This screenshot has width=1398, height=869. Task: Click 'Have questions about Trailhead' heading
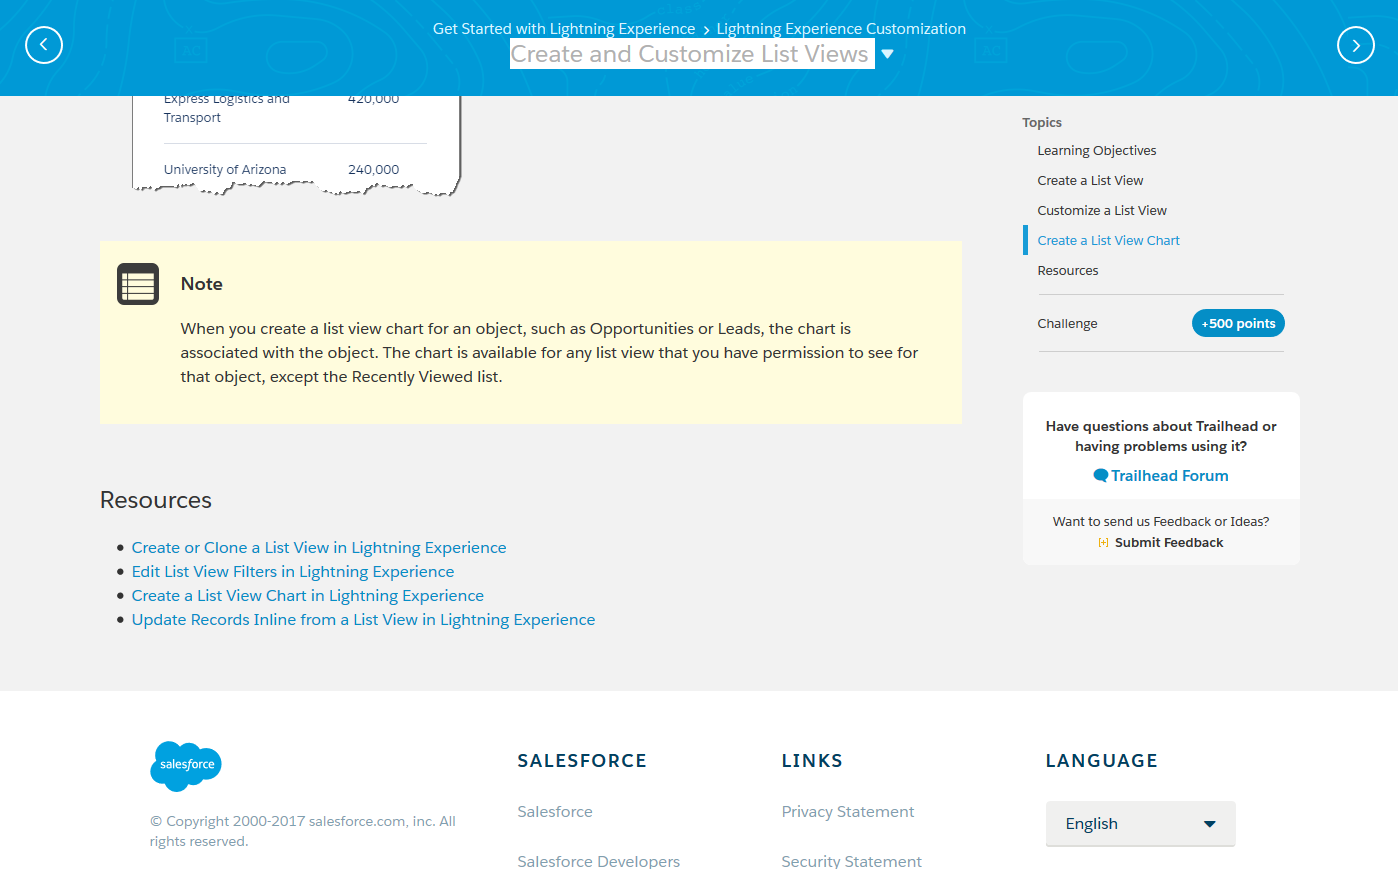tap(1161, 436)
